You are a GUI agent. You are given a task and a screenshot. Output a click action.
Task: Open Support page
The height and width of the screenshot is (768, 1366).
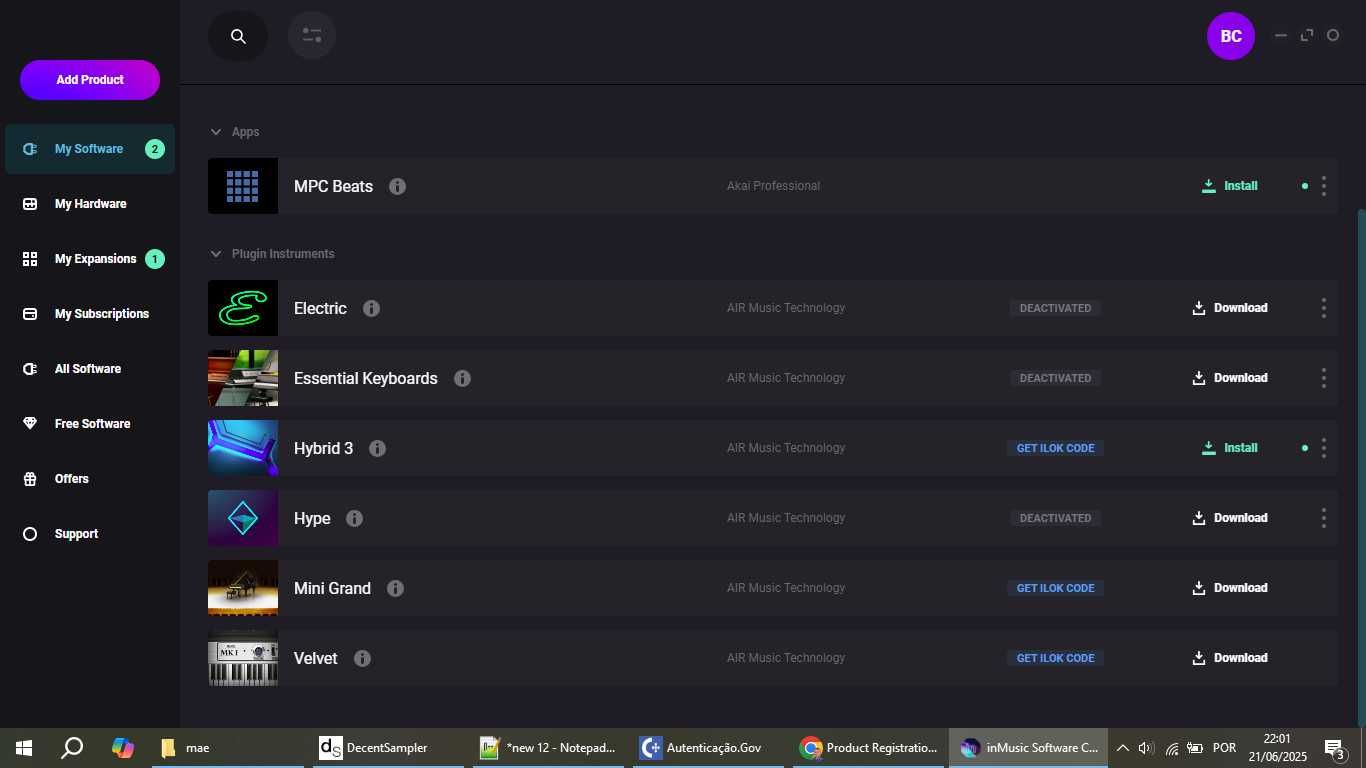(90, 534)
